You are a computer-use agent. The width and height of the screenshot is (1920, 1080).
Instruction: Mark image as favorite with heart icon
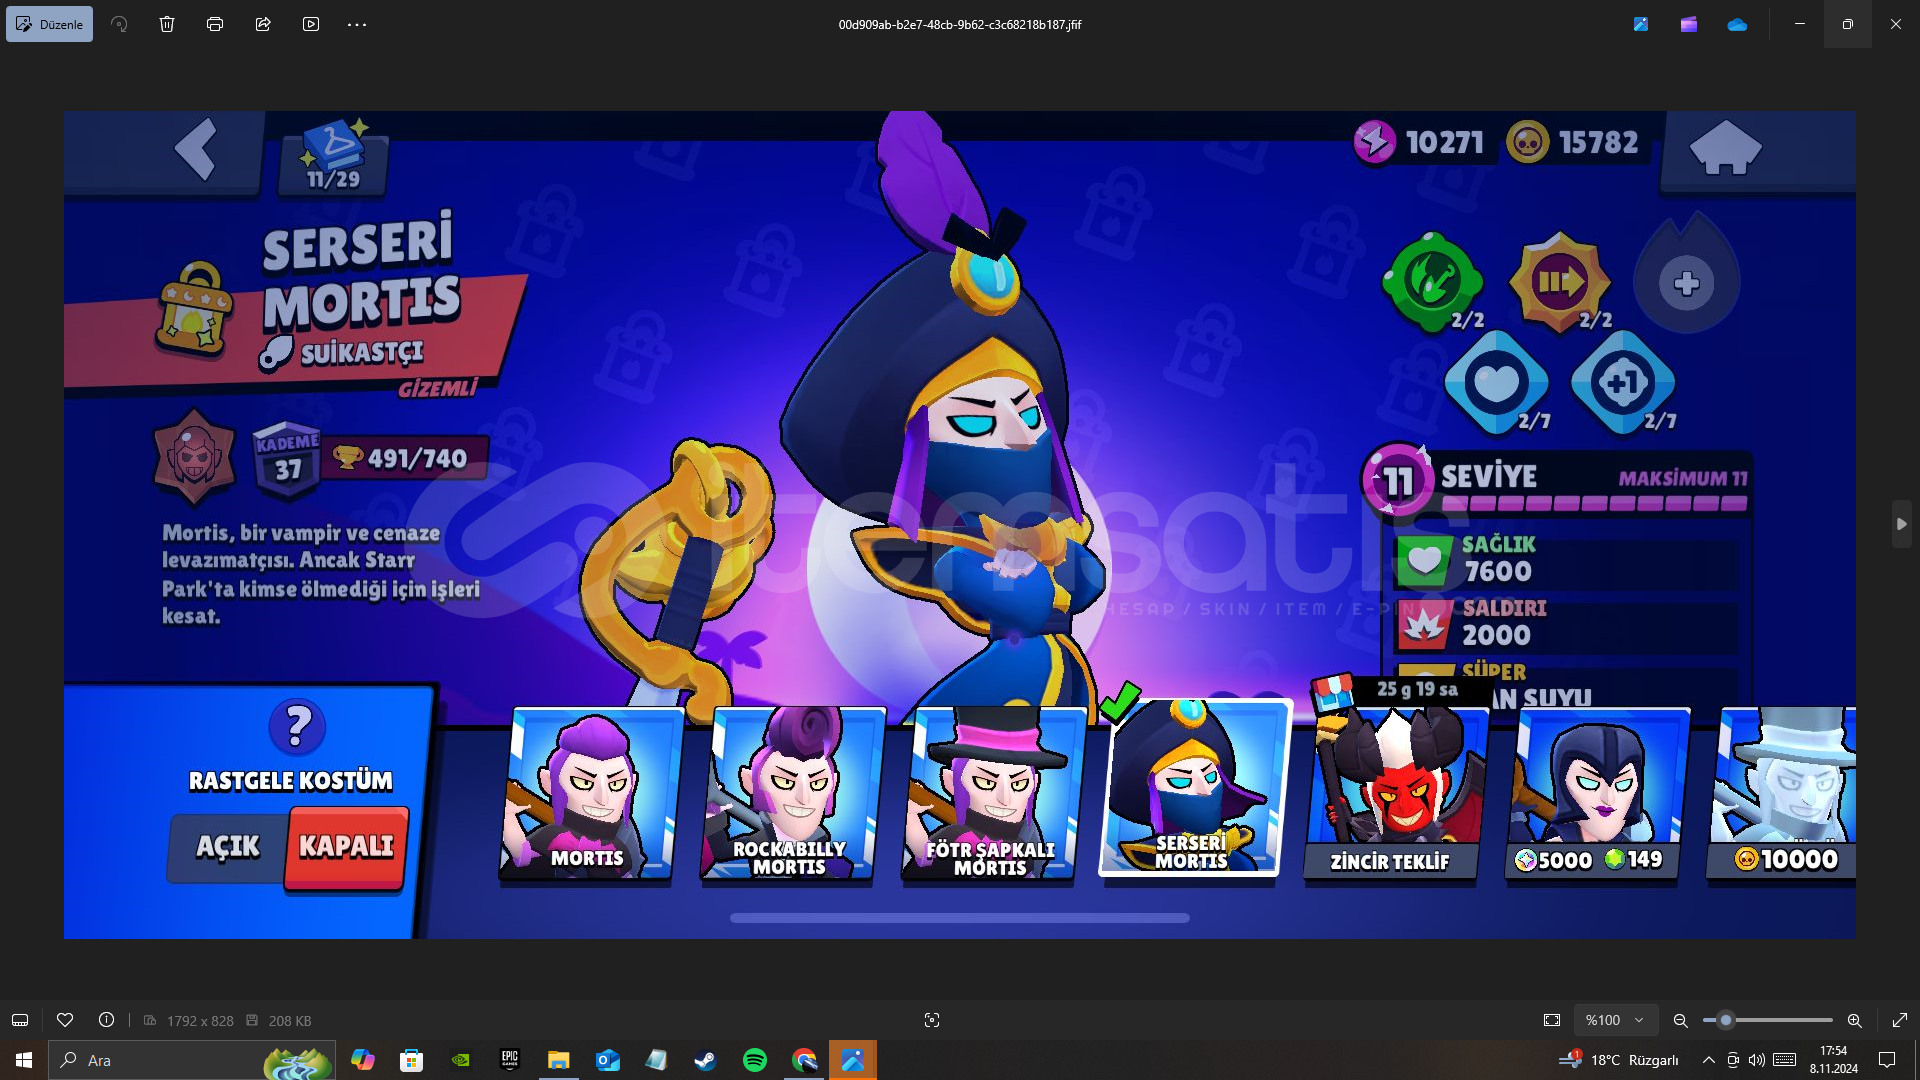tap(65, 1020)
